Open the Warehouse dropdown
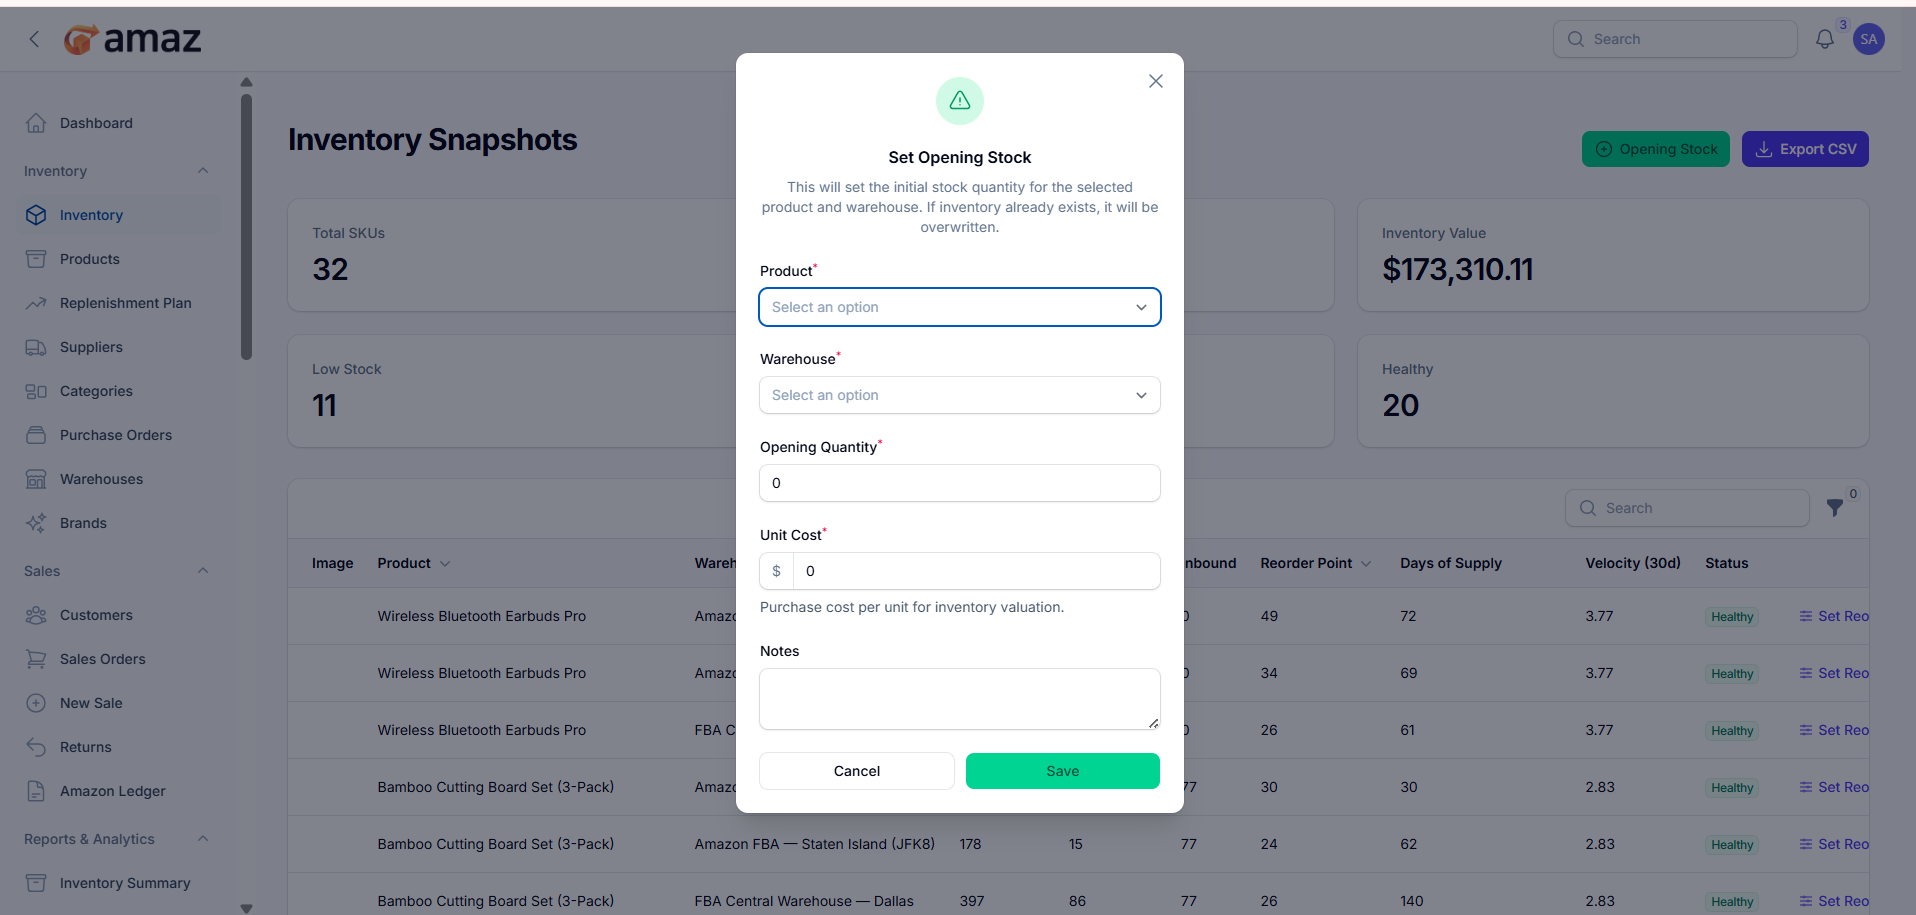Viewport: 1916px width, 915px height. 959,395
